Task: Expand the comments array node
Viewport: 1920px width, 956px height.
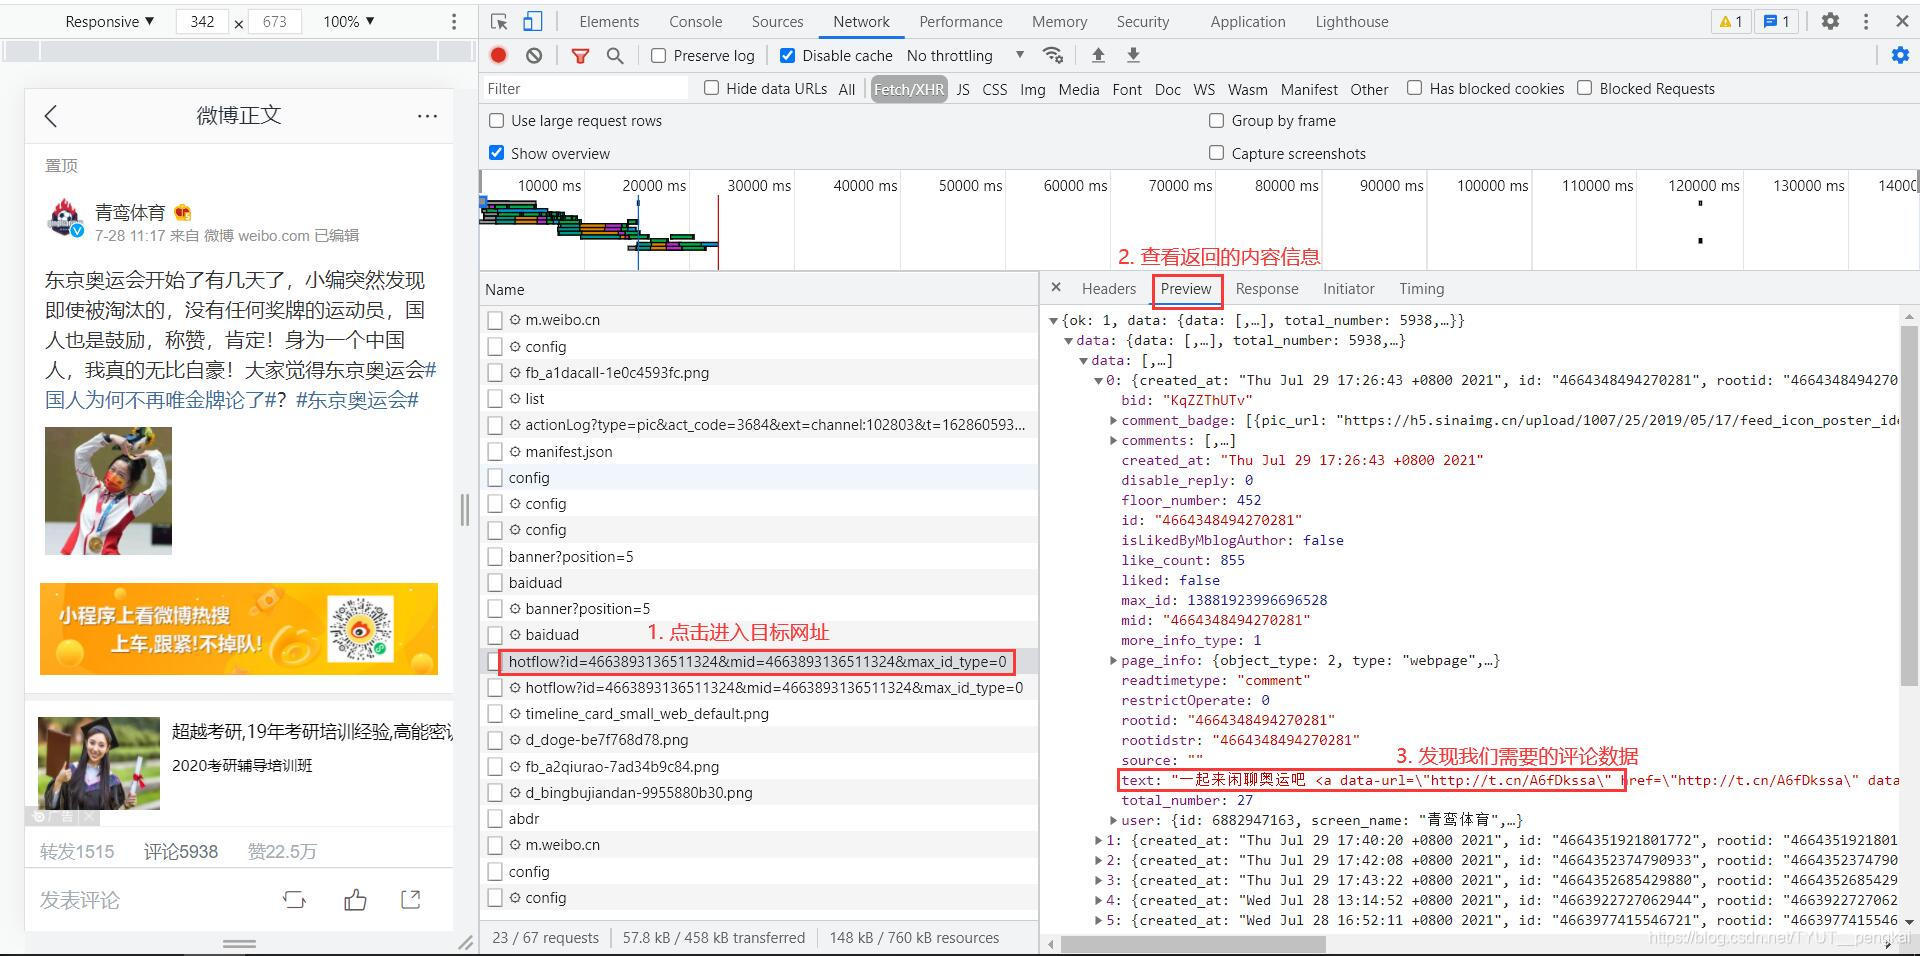Action: (1113, 441)
